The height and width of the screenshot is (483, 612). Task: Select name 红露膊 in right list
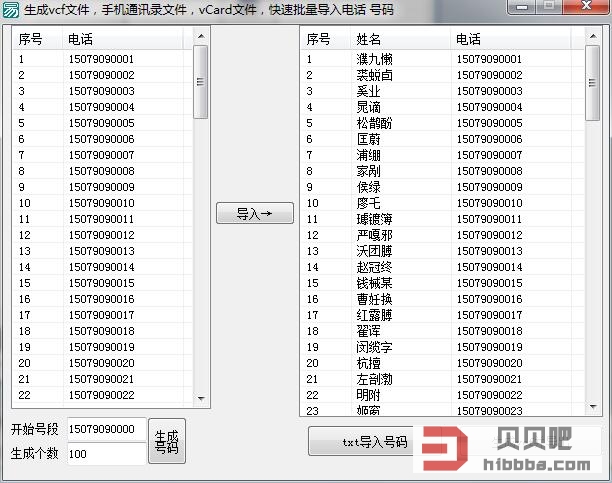(x=374, y=315)
